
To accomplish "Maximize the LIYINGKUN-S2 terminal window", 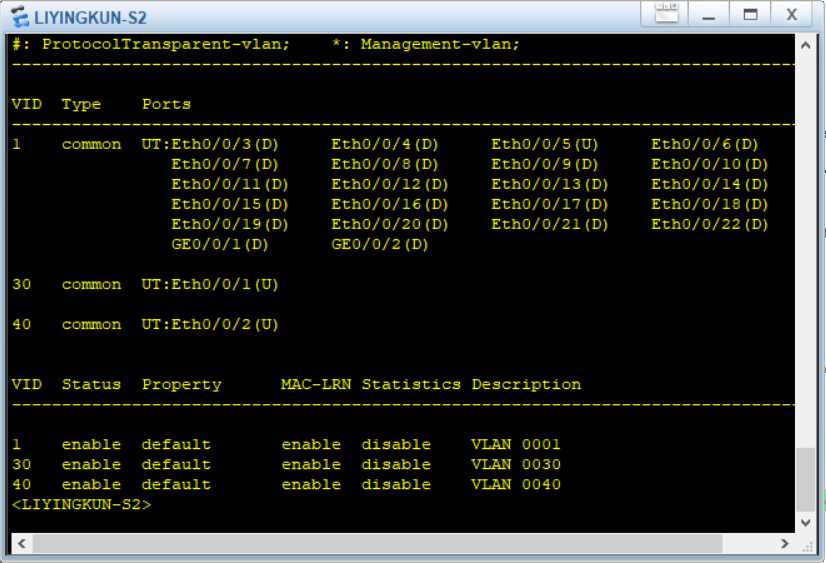I will coord(750,15).
